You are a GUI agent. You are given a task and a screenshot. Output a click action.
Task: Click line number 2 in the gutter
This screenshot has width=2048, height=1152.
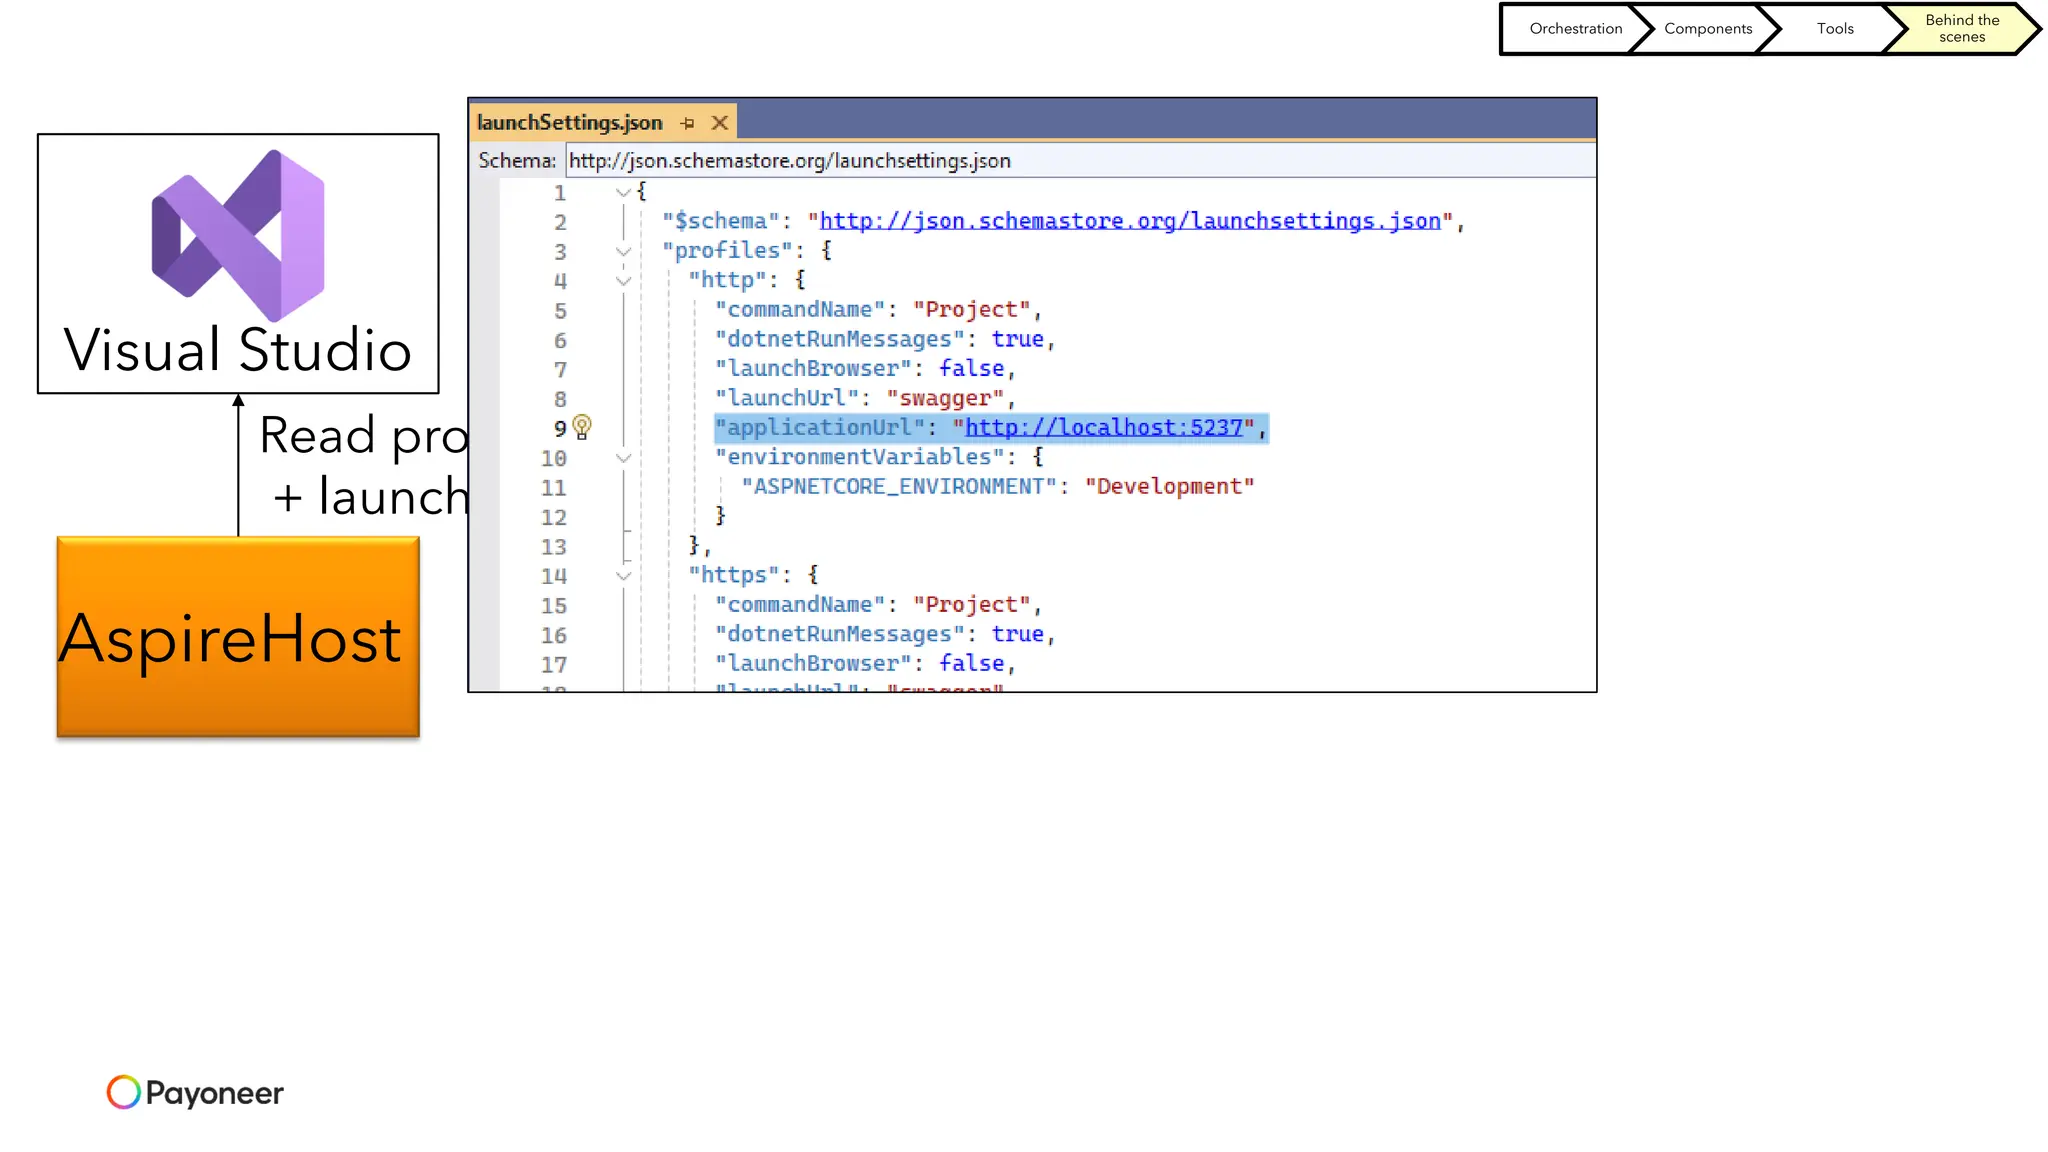pyautogui.click(x=560, y=222)
